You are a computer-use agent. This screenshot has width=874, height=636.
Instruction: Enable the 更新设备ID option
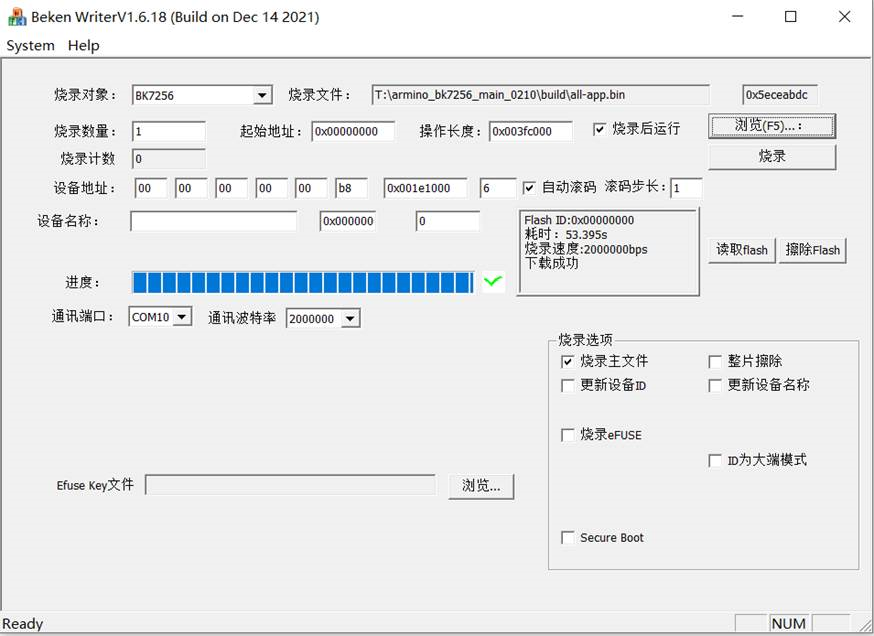pos(568,385)
